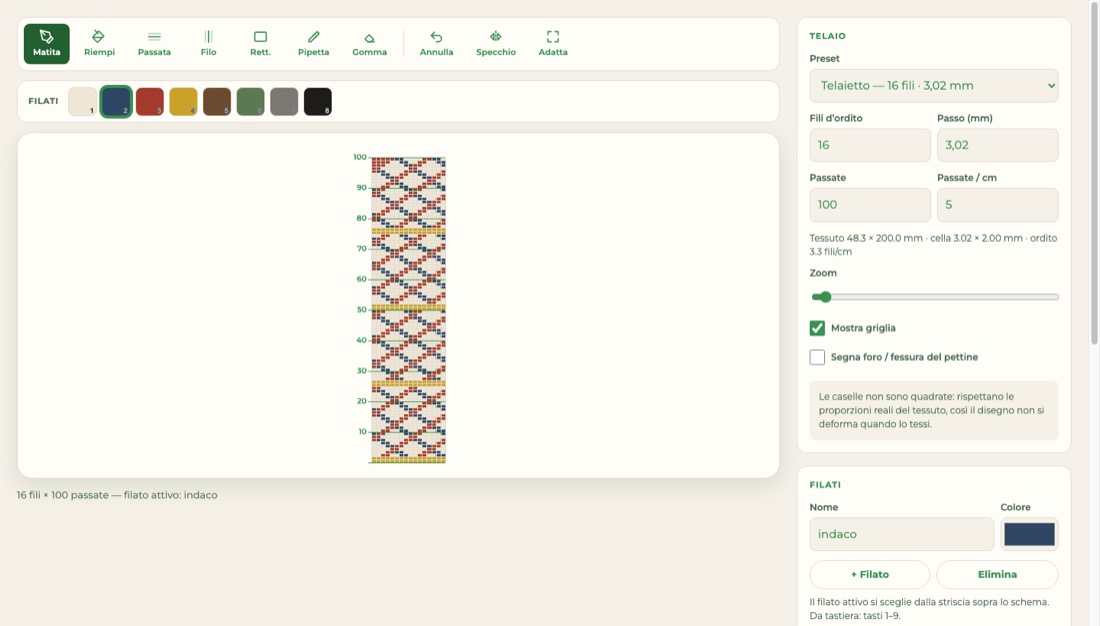Fit the pattern with Adatta
Viewport: 1100px width, 626px height.
(x=553, y=44)
